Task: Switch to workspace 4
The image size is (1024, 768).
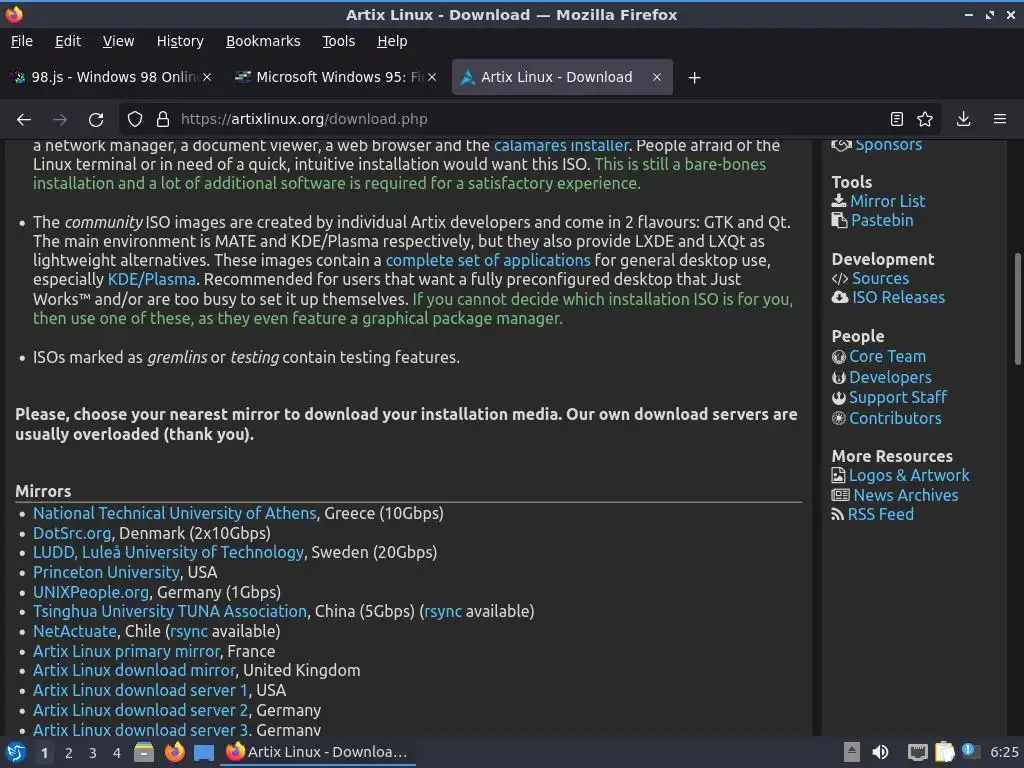Action: 117,753
